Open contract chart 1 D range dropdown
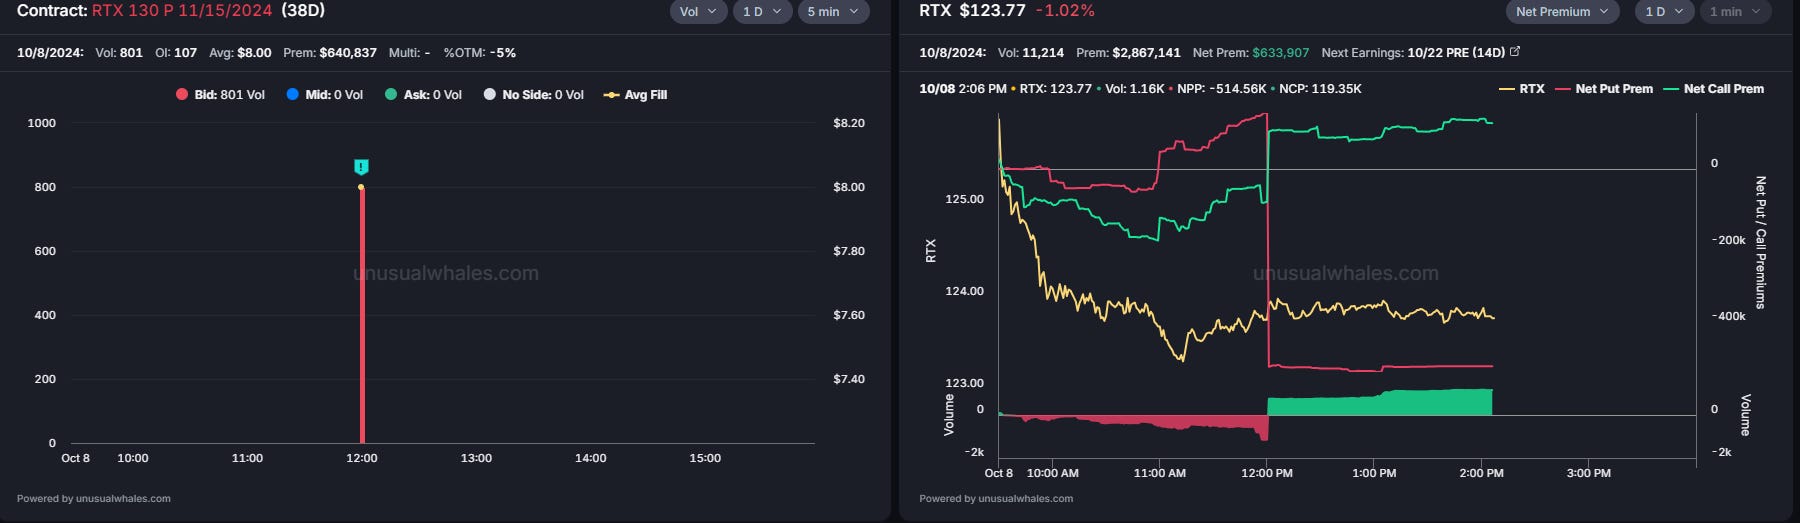The height and width of the screenshot is (523, 1800). coord(761,11)
